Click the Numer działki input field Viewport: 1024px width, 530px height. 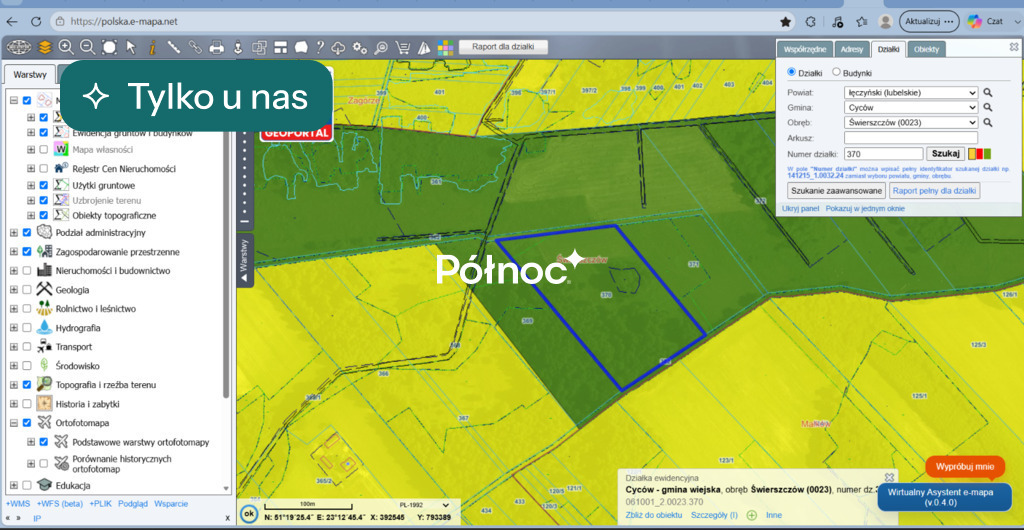884,154
